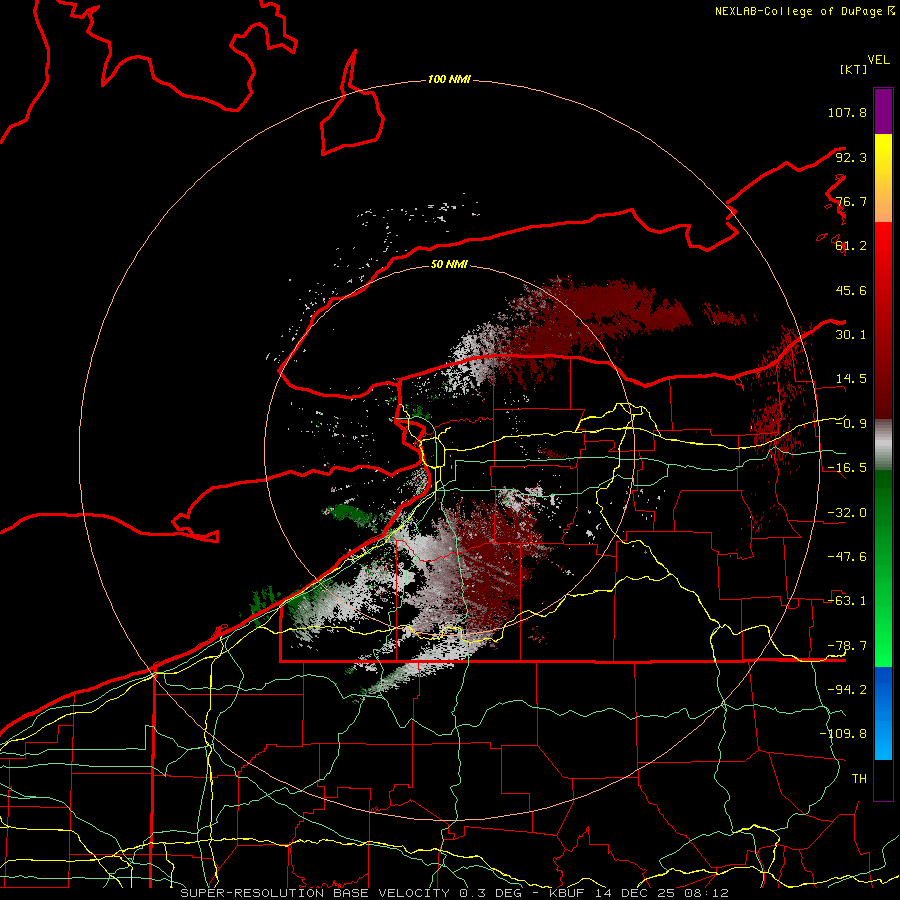
Task: Select the 92.3 scale value
Action: pyautogui.click(x=851, y=157)
